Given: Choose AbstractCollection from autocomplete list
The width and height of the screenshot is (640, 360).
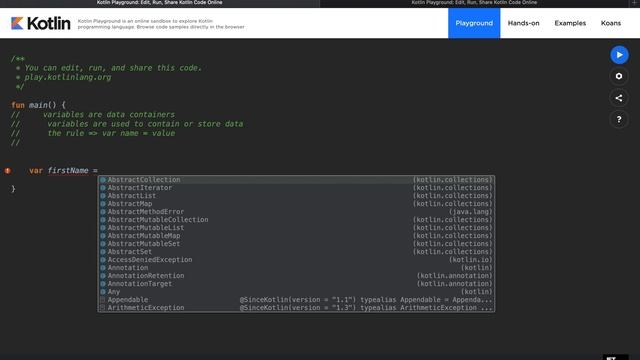Looking at the screenshot, I should 296,180.
